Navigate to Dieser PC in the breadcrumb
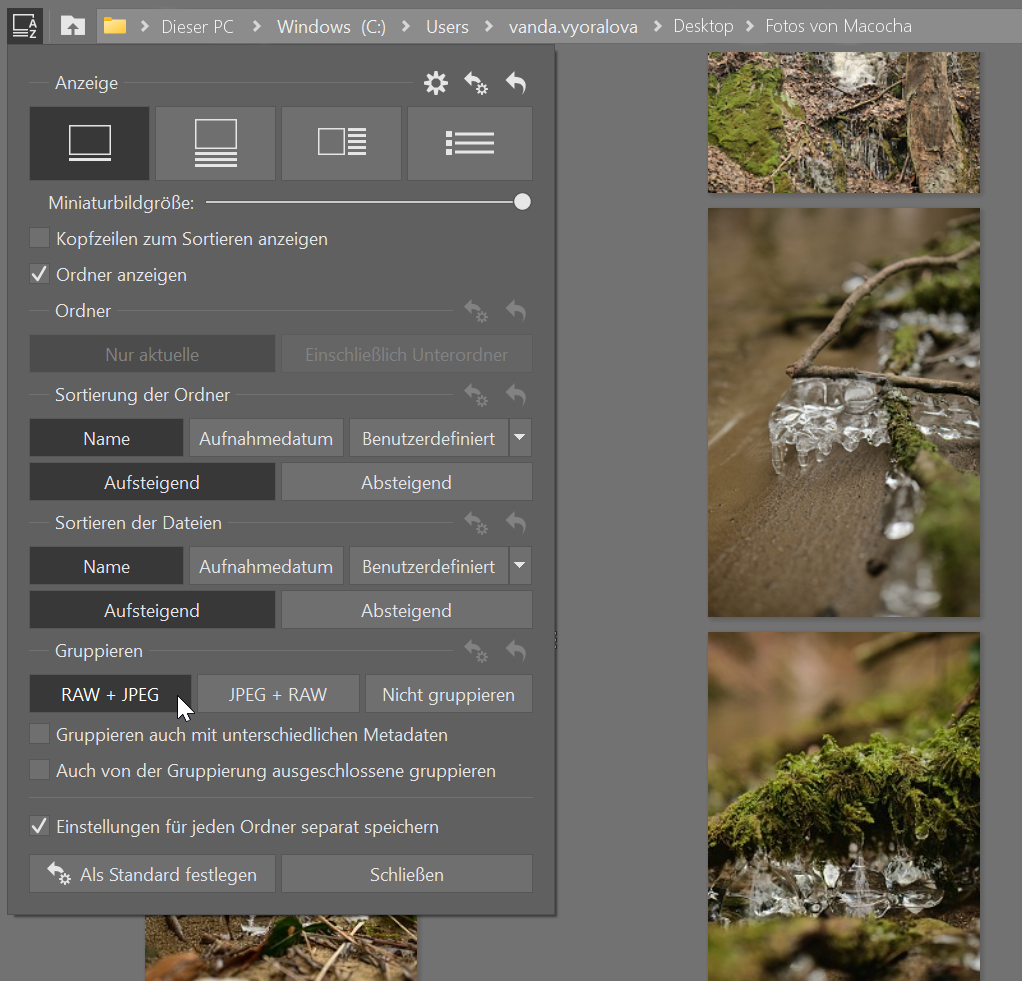The height and width of the screenshot is (981, 1022). click(197, 25)
